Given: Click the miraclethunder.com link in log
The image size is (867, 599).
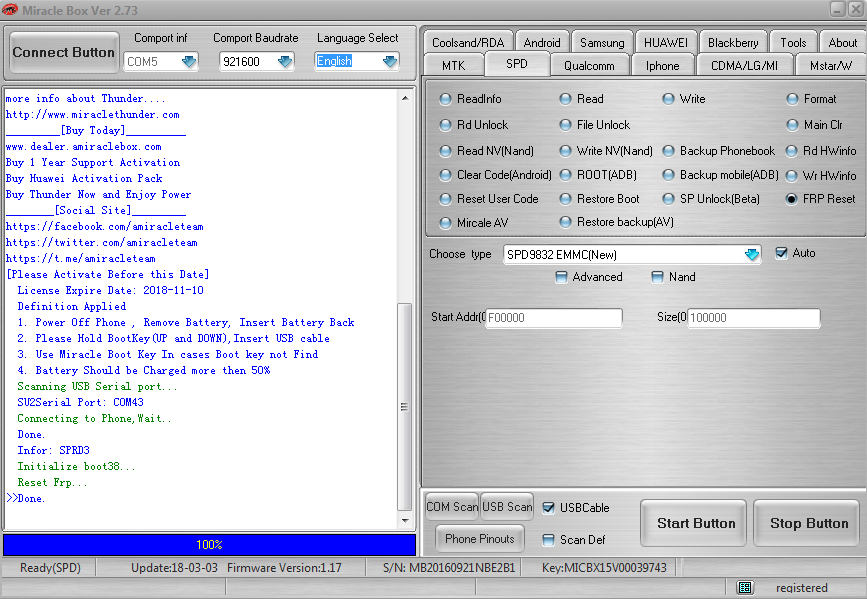Looking at the screenshot, I should click(92, 114).
